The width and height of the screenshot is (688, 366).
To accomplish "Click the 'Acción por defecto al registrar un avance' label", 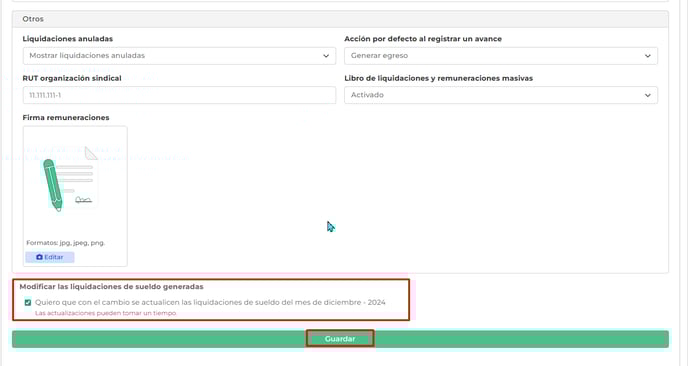I will pos(423,39).
